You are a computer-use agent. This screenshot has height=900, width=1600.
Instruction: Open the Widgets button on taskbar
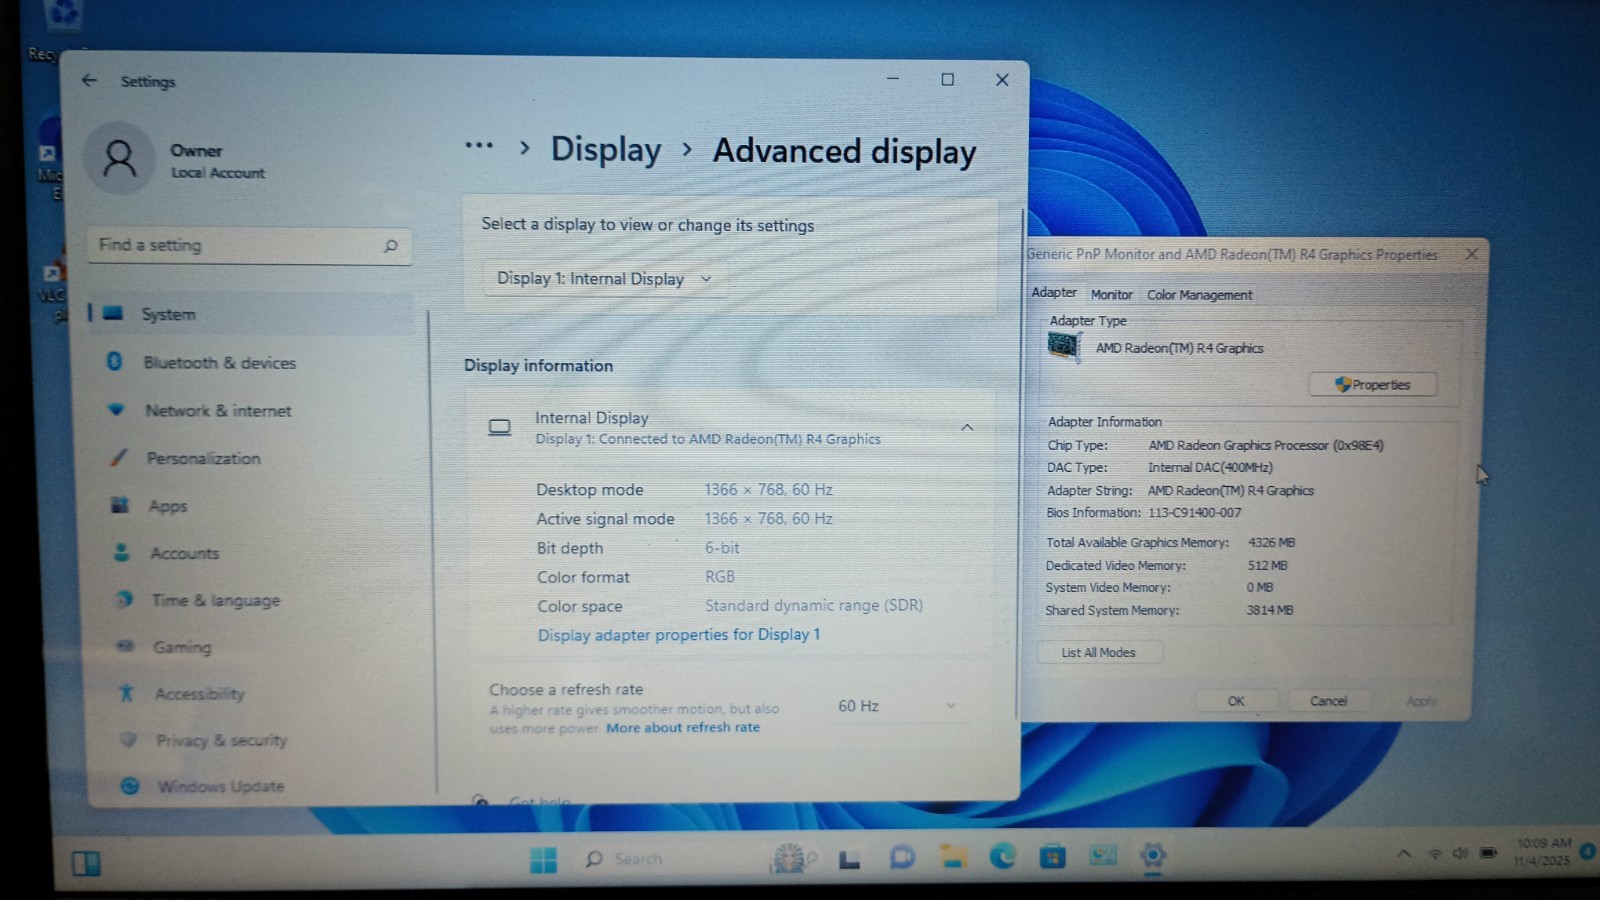[x=86, y=863]
